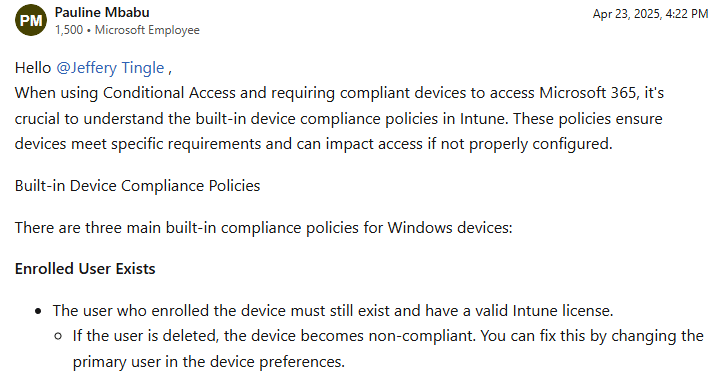Click the PM avatar circle

[x=31, y=20]
